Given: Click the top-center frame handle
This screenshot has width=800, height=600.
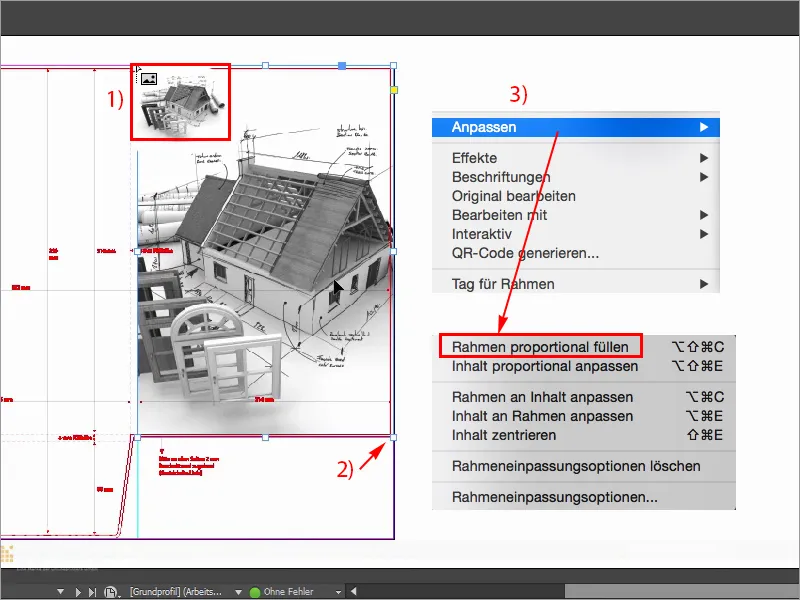Looking at the screenshot, I should (x=265, y=65).
